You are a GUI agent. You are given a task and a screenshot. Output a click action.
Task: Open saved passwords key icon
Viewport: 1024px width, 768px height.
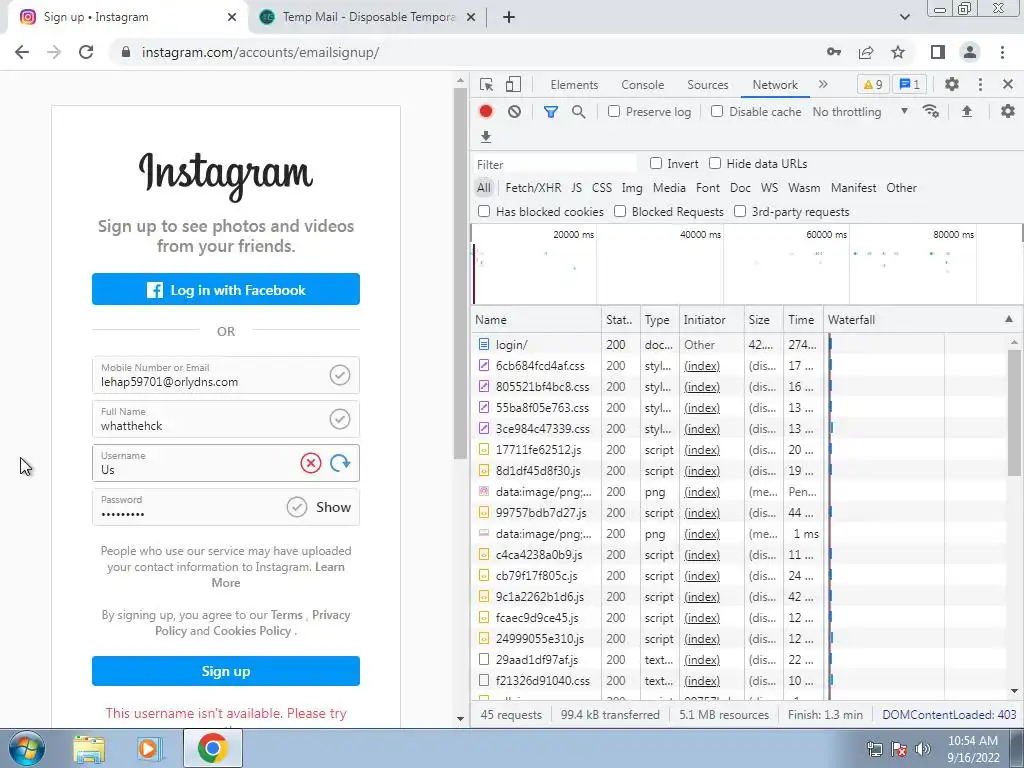[834, 52]
